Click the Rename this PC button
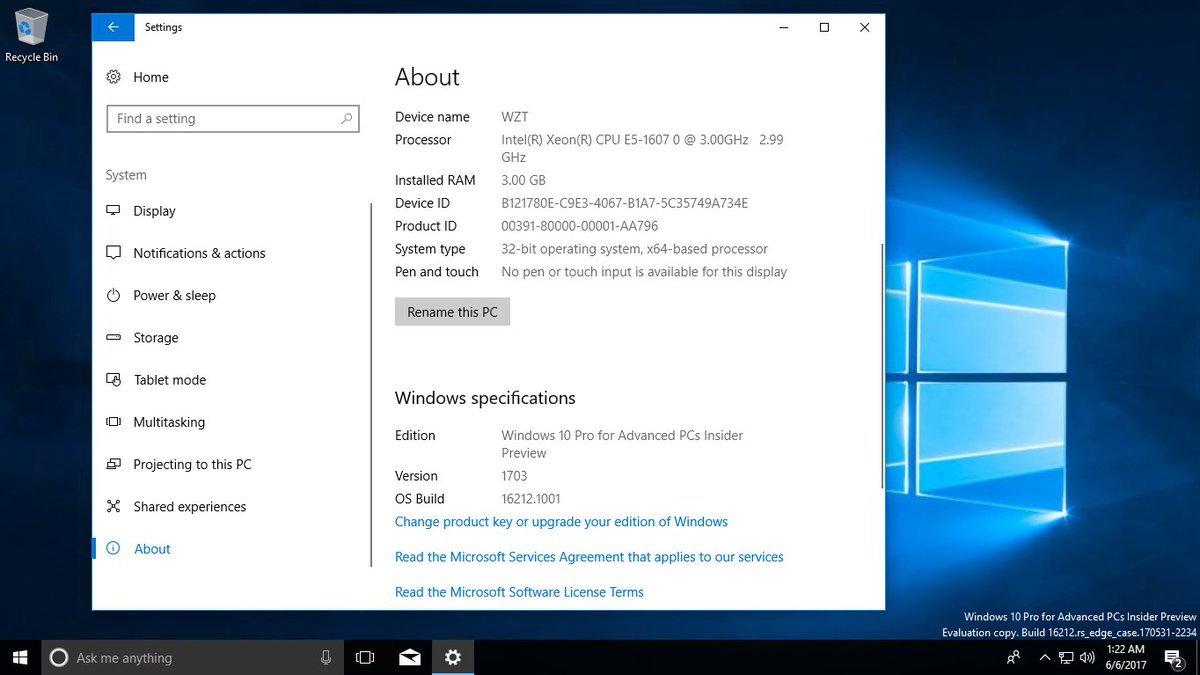 click(x=452, y=312)
